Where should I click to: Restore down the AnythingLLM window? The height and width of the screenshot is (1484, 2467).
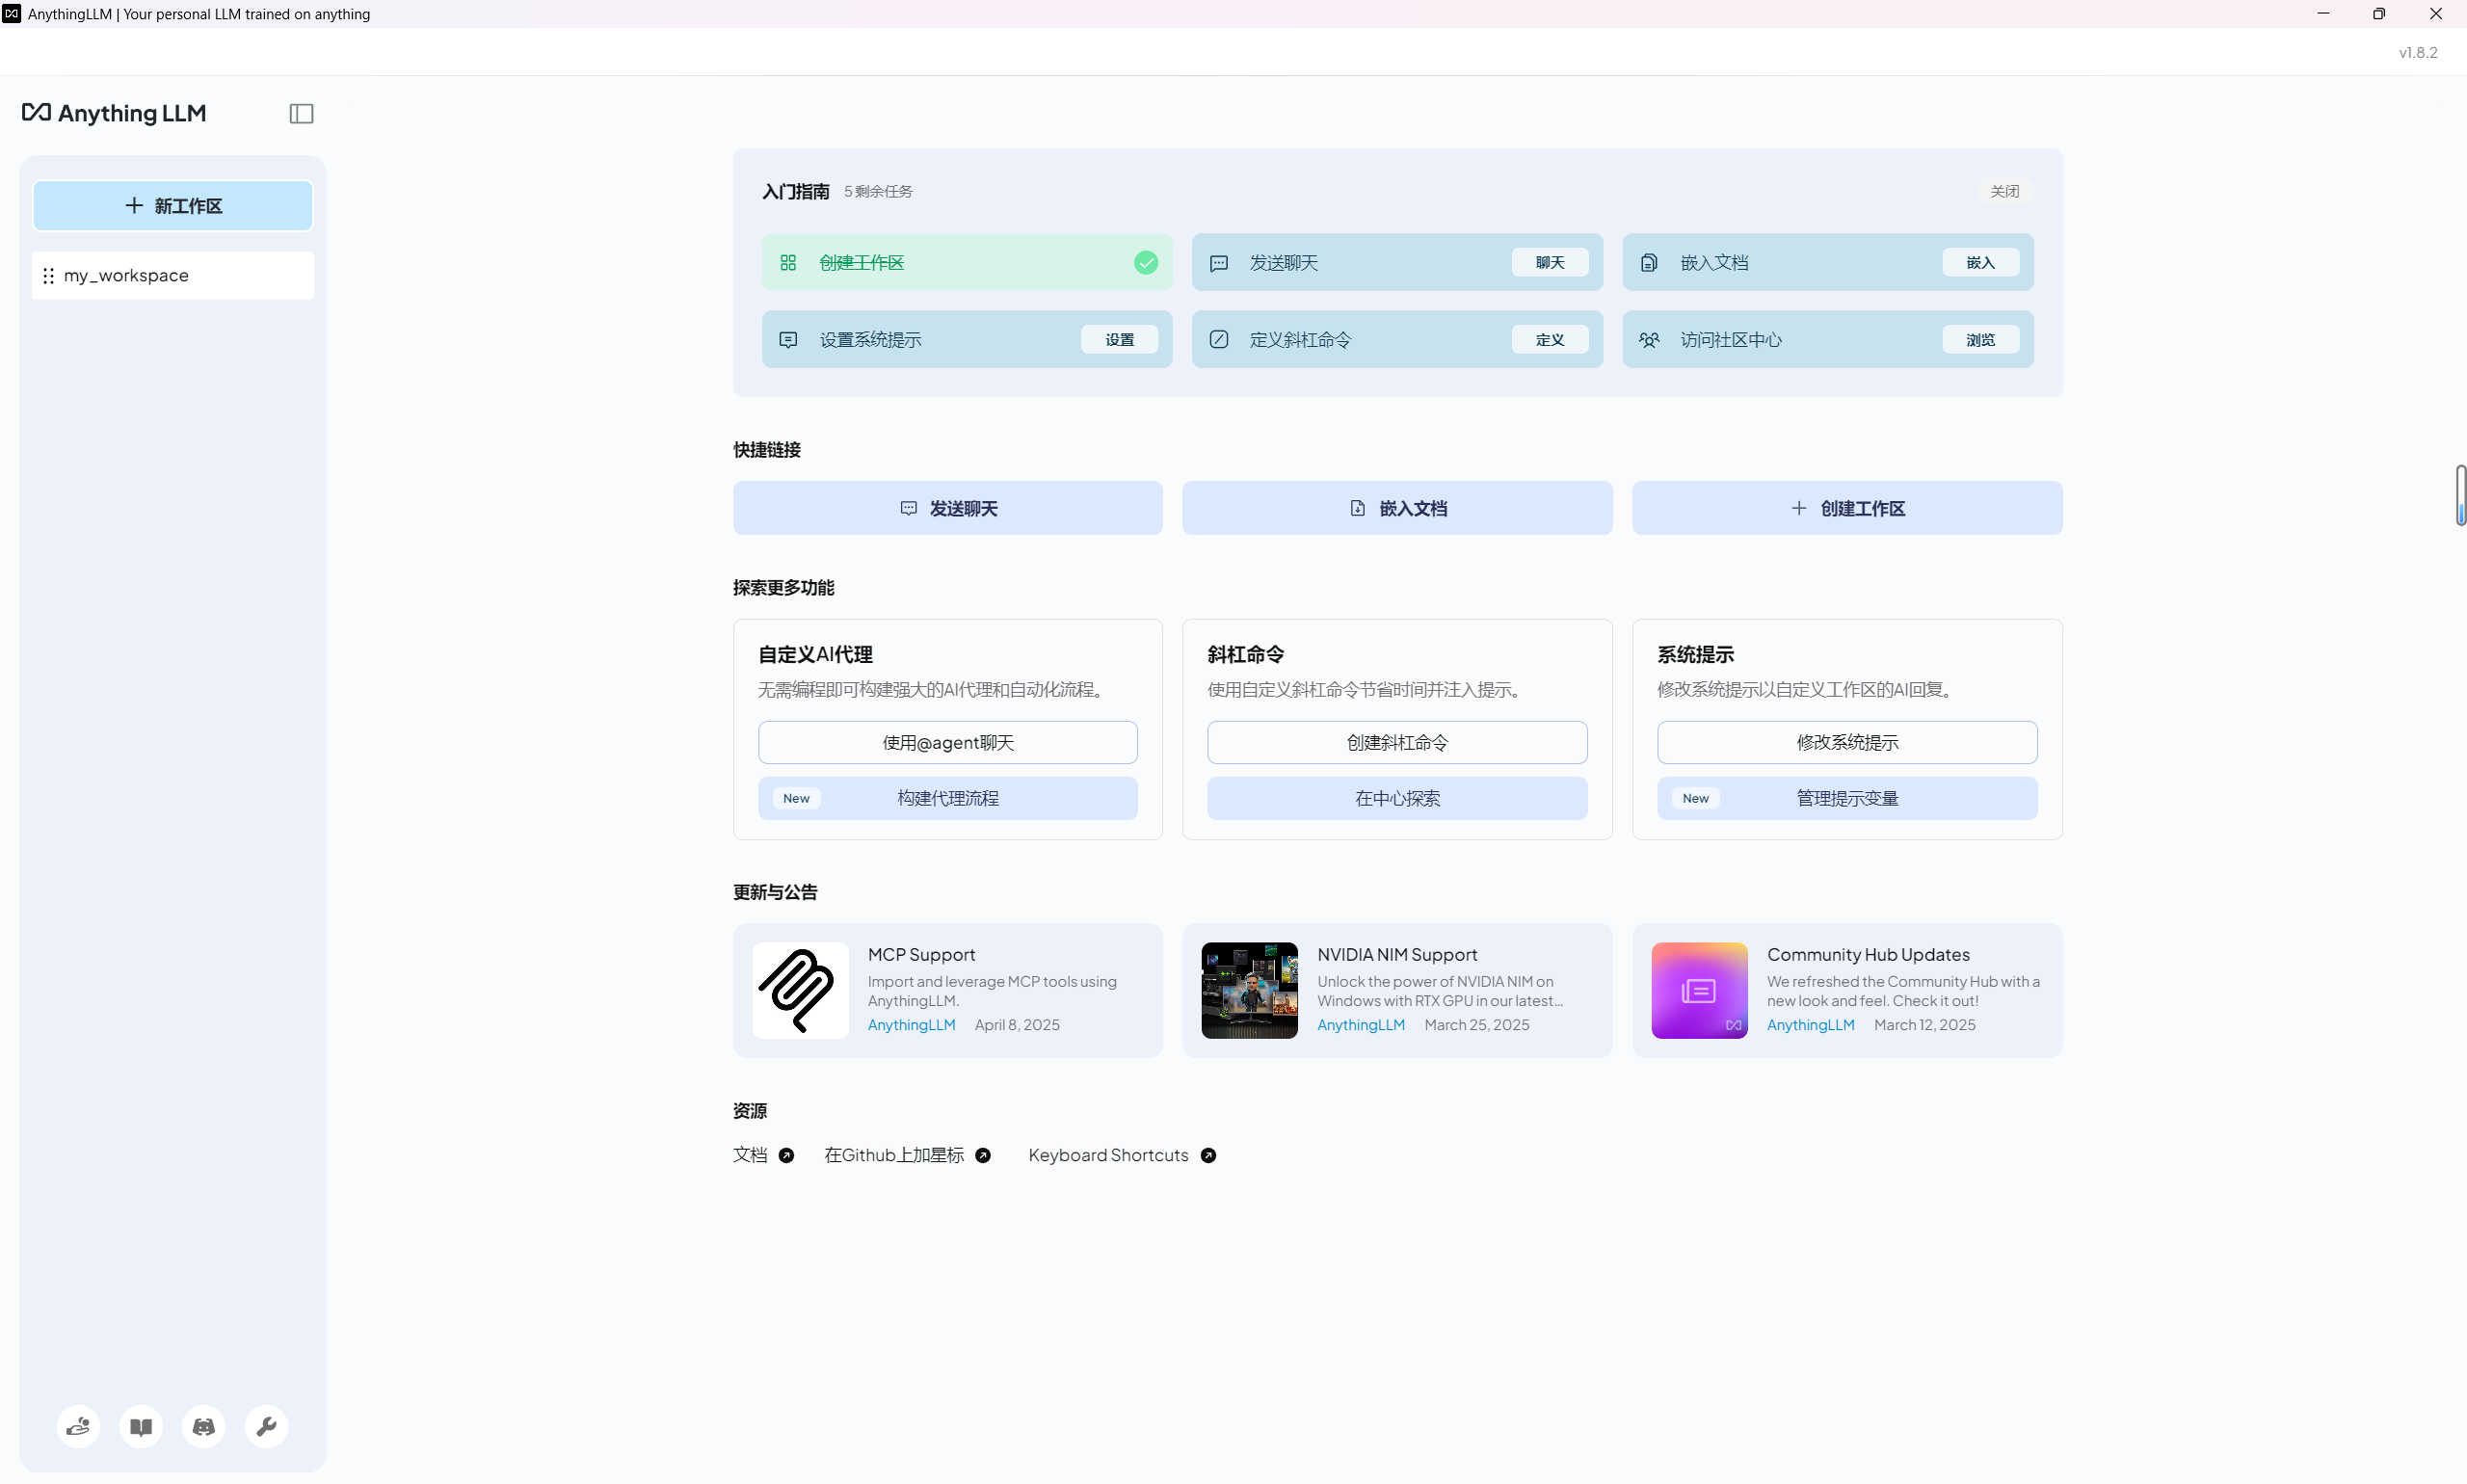click(2379, 14)
